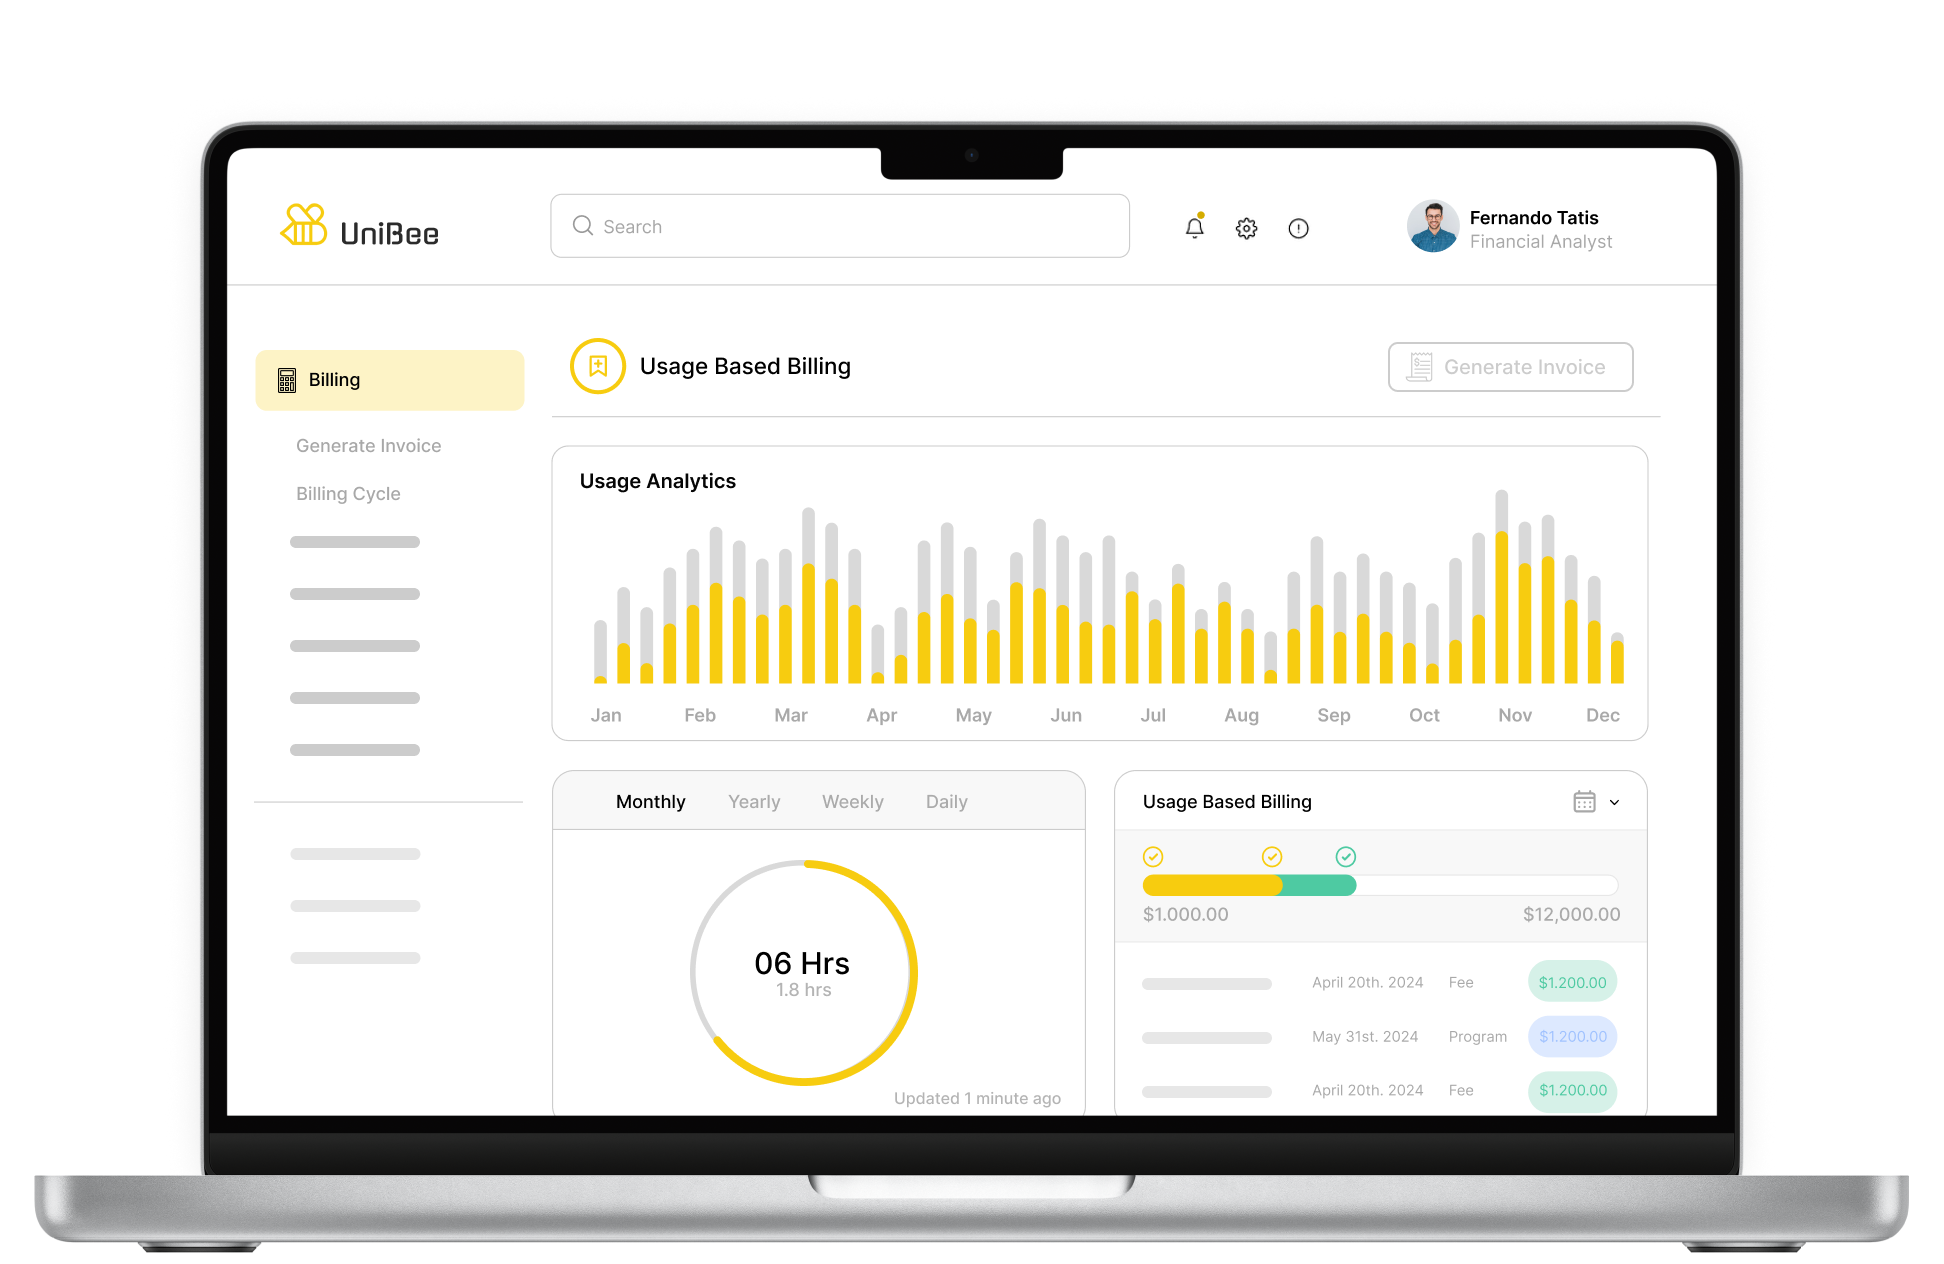Viewport: 1944px width, 1264px height.
Task: Click the yellow billing progress bar
Action: point(1210,885)
